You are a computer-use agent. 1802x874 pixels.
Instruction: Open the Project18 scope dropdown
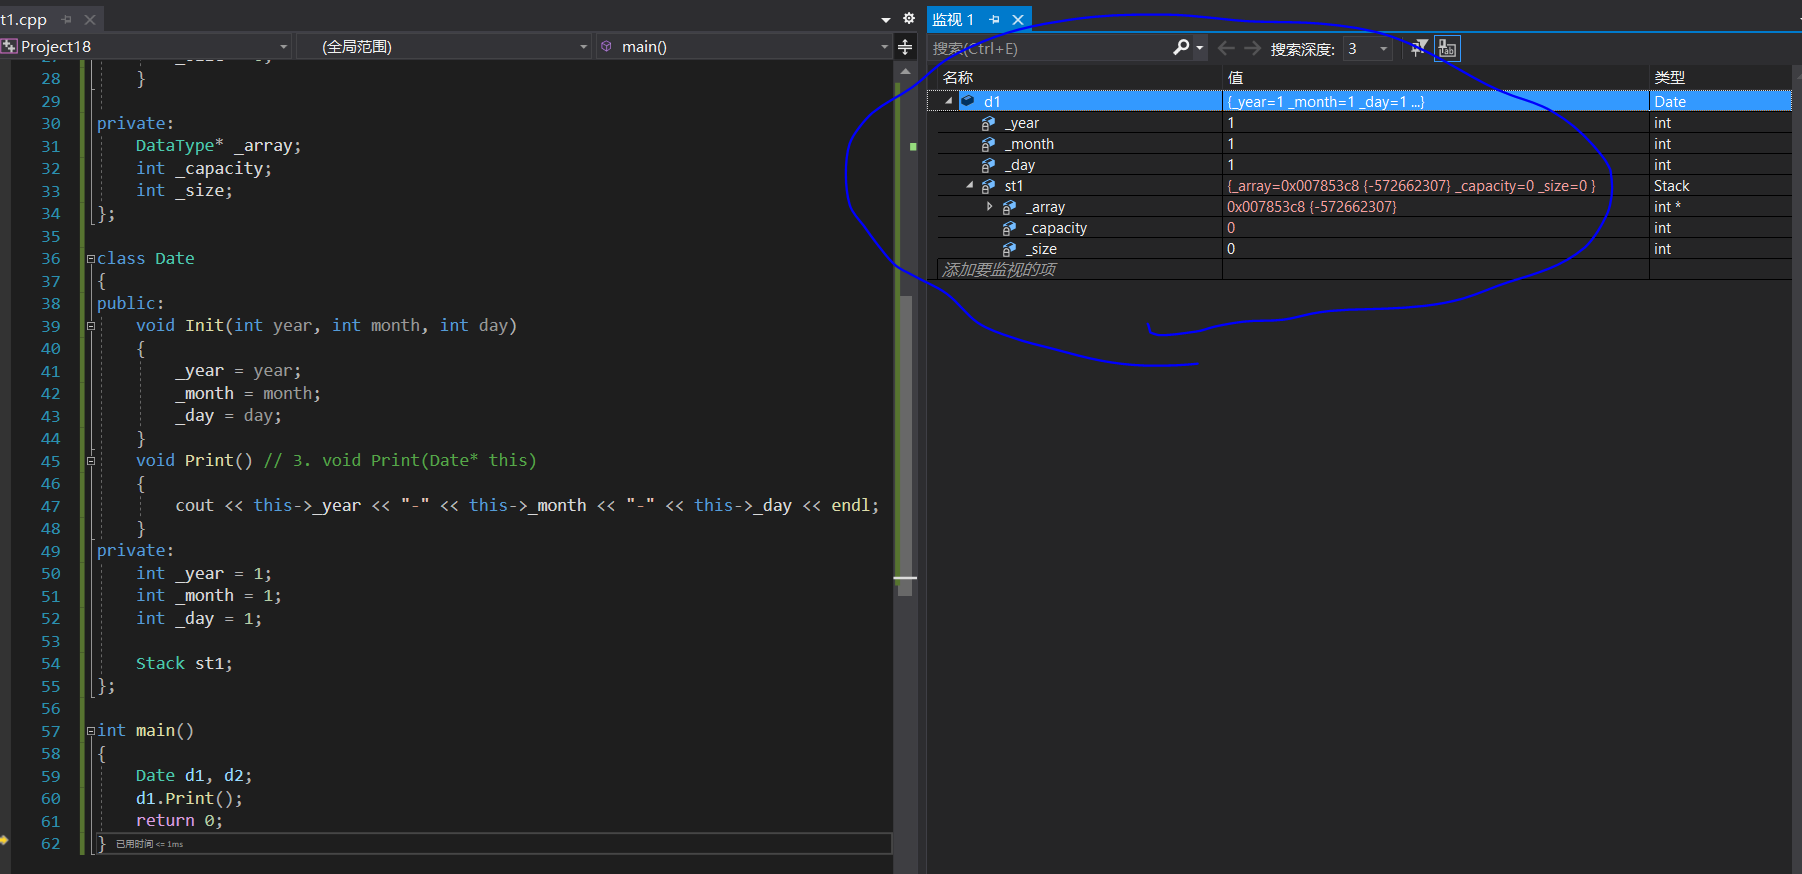click(283, 47)
